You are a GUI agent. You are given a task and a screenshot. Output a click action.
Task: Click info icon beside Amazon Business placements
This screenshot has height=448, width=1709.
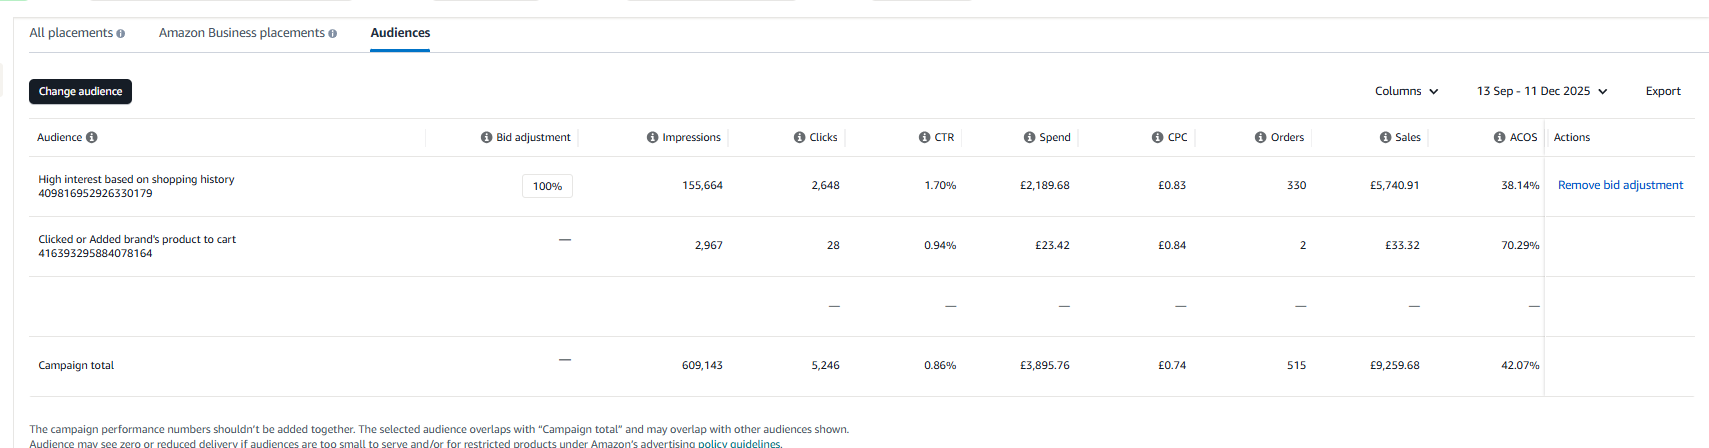(x=333, y=34)
